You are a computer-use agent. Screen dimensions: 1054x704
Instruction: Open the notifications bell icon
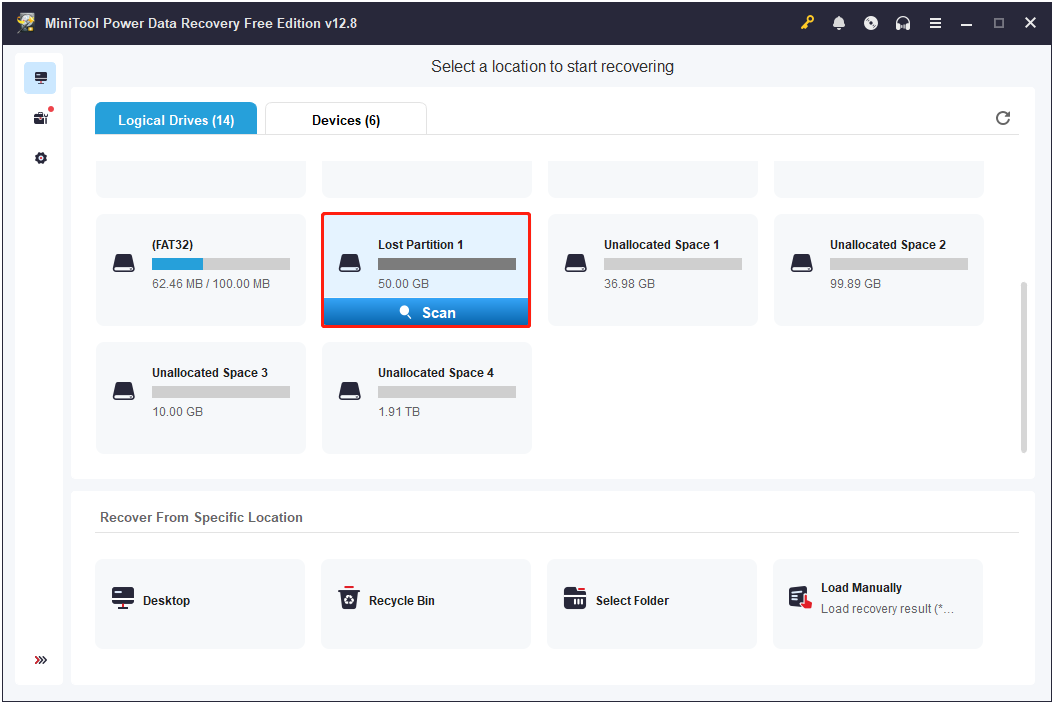(839, 22)
